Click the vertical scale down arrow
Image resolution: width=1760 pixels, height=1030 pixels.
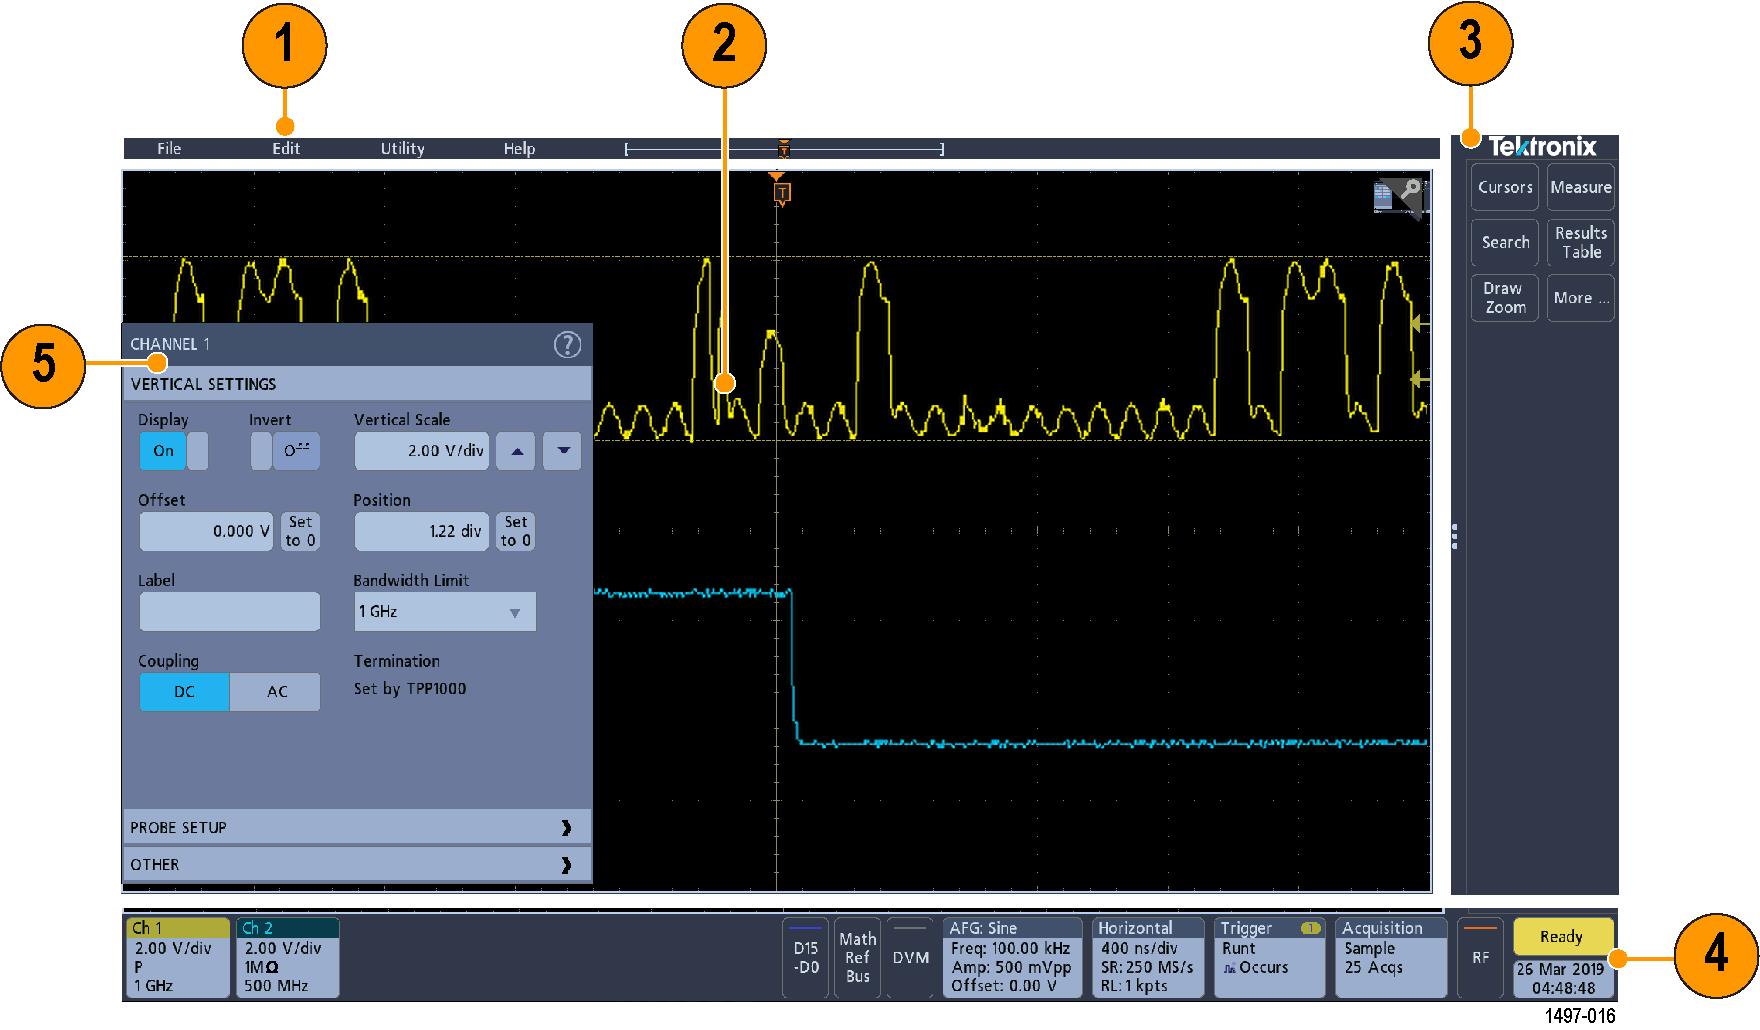pos(563,451)
